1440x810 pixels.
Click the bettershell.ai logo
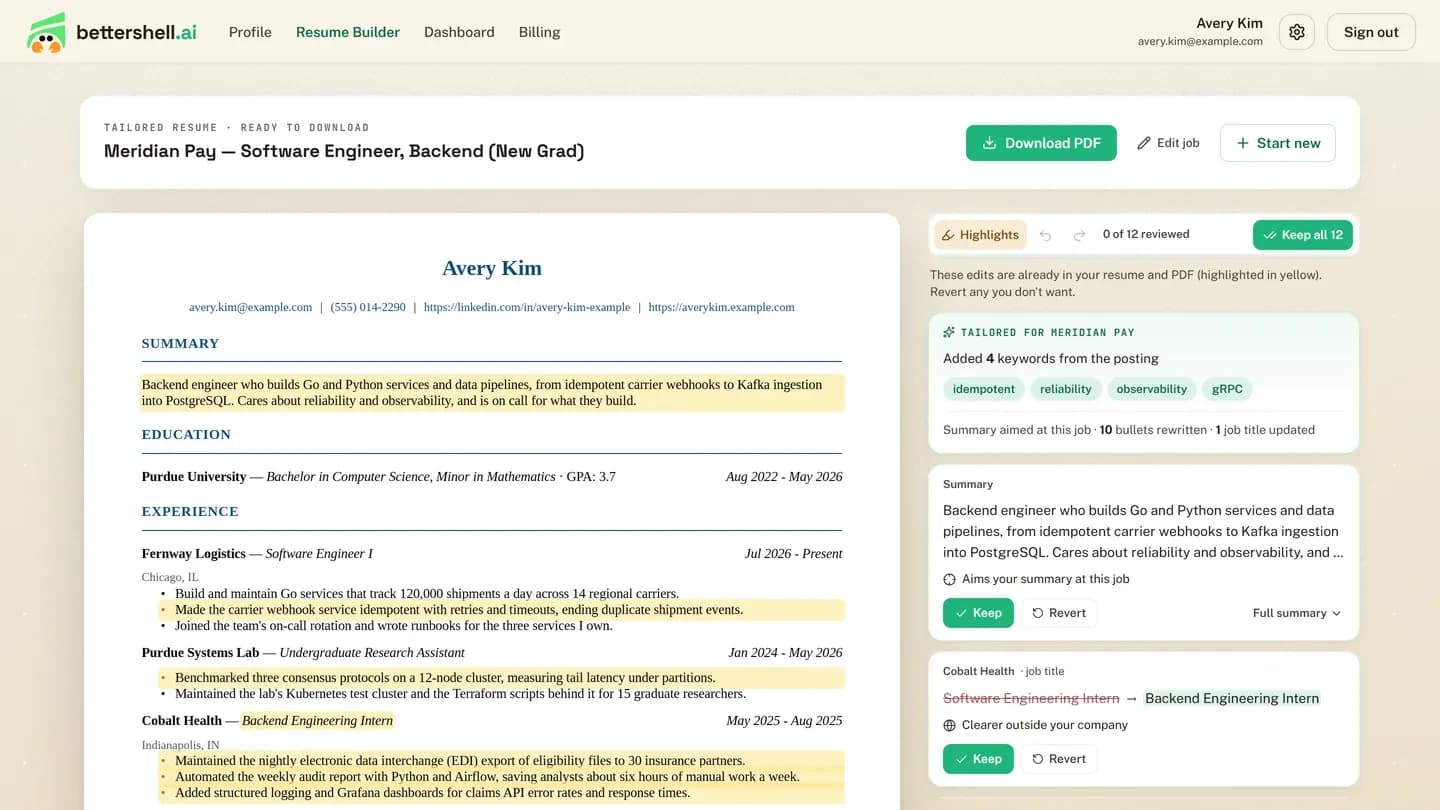[111, 32]
